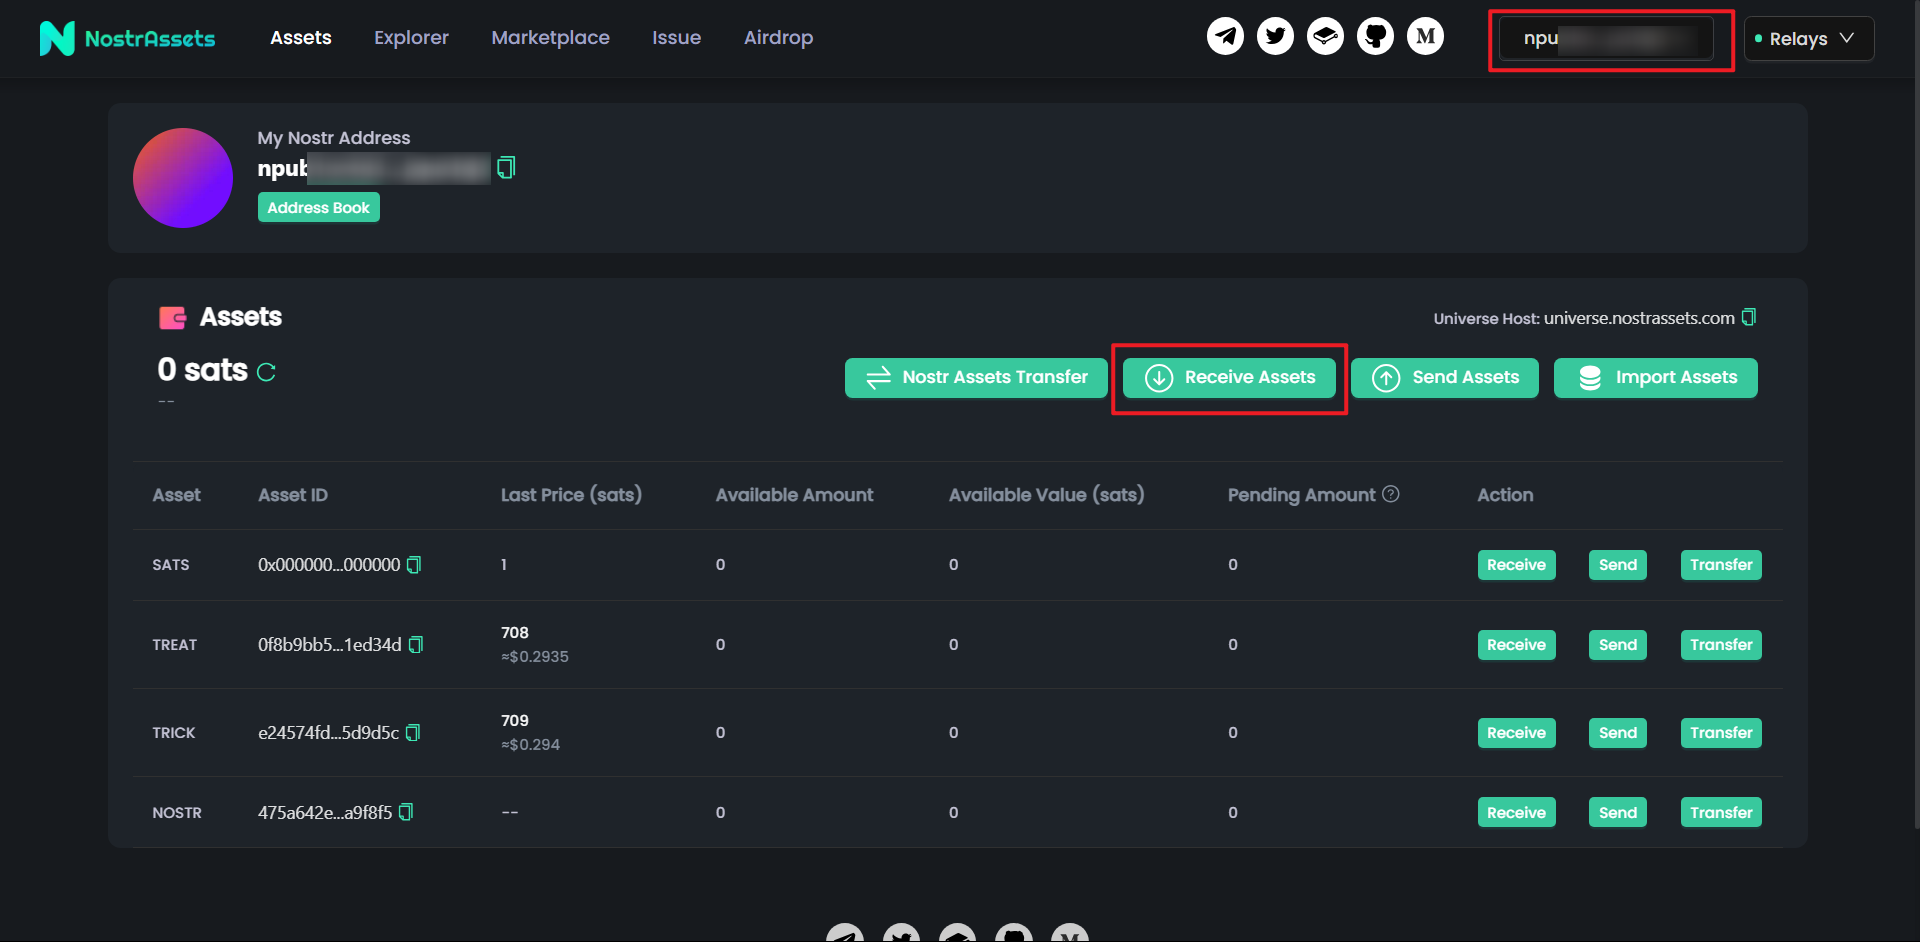This screenshot has height=942, width=1920.
Task: Transfer TRICK via row button
Action: [x=1721, y=733]
